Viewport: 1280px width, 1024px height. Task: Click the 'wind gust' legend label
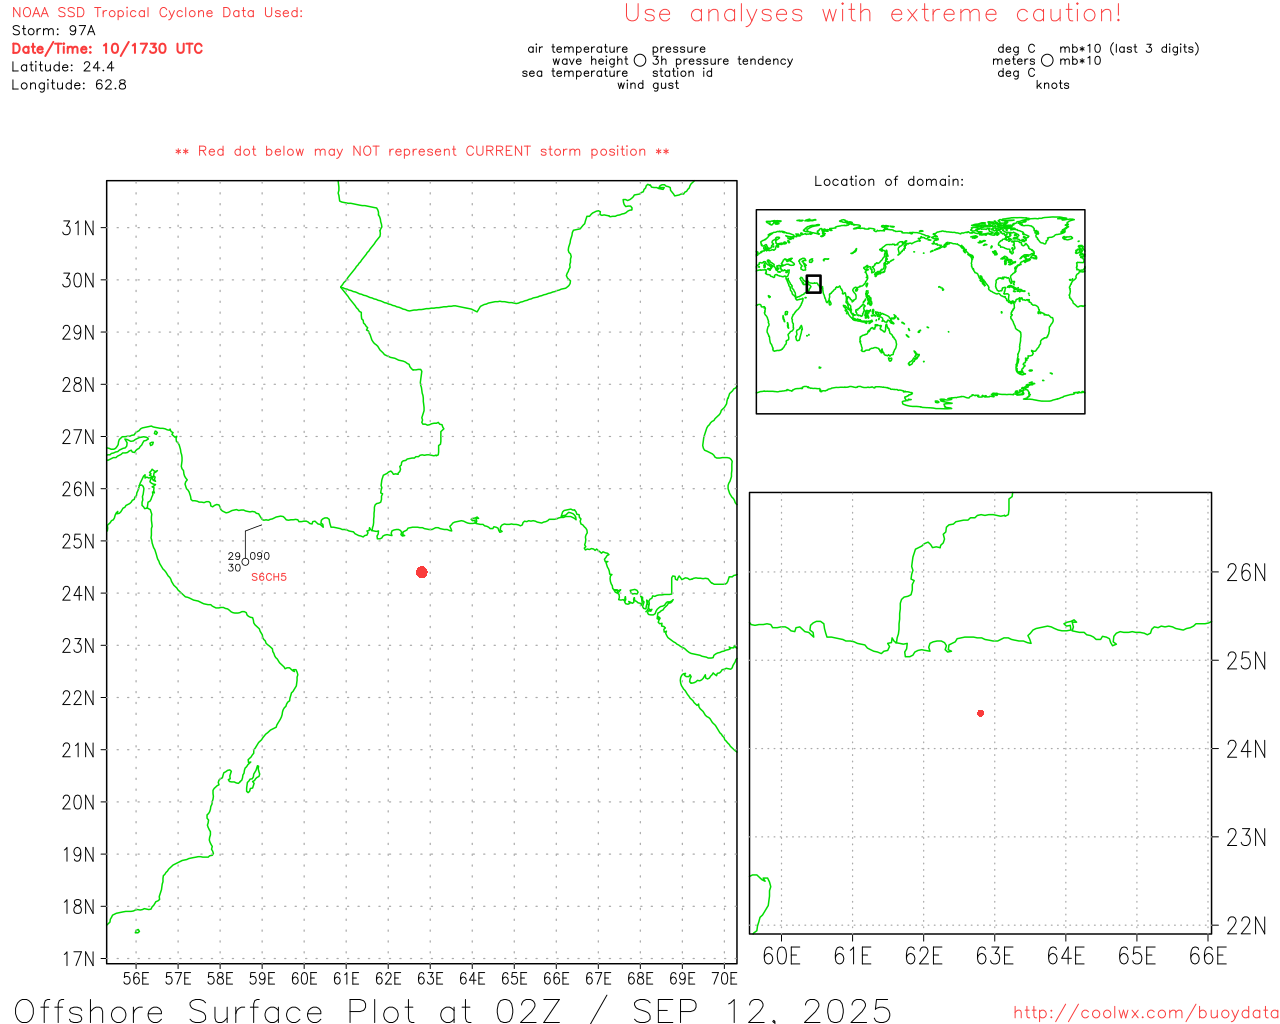[x=648, y=85]
